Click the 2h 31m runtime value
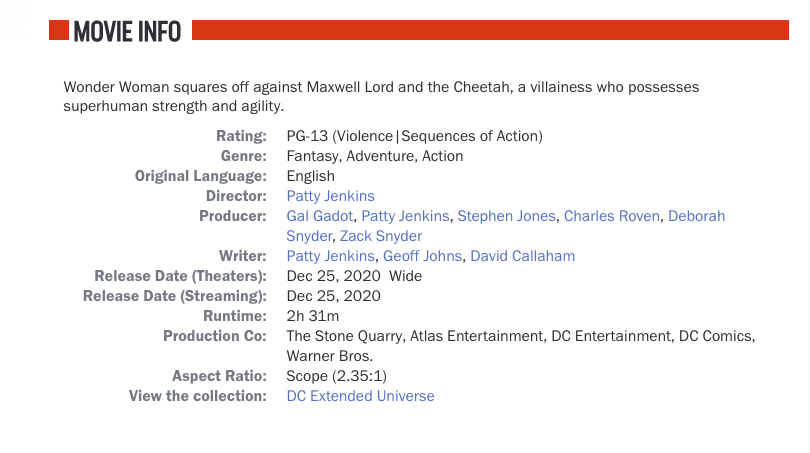Screen dimensions: 810x453 (313, 316)
